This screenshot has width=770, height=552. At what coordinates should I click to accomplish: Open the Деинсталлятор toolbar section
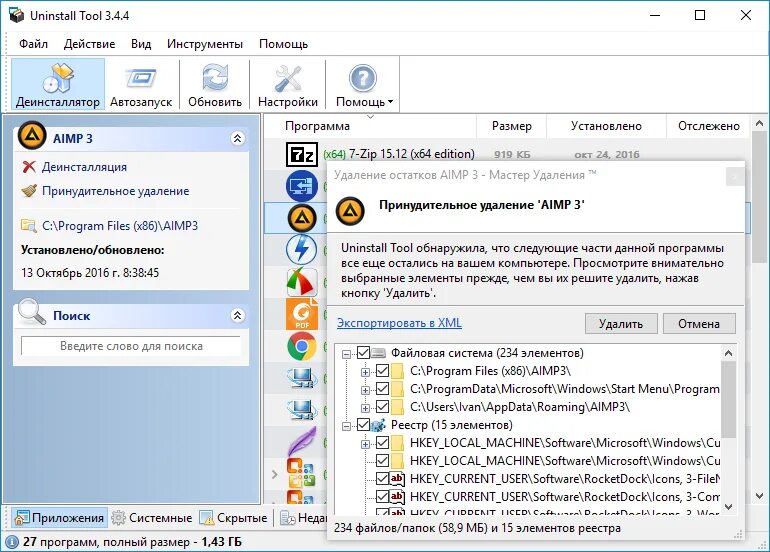(58, 84)
